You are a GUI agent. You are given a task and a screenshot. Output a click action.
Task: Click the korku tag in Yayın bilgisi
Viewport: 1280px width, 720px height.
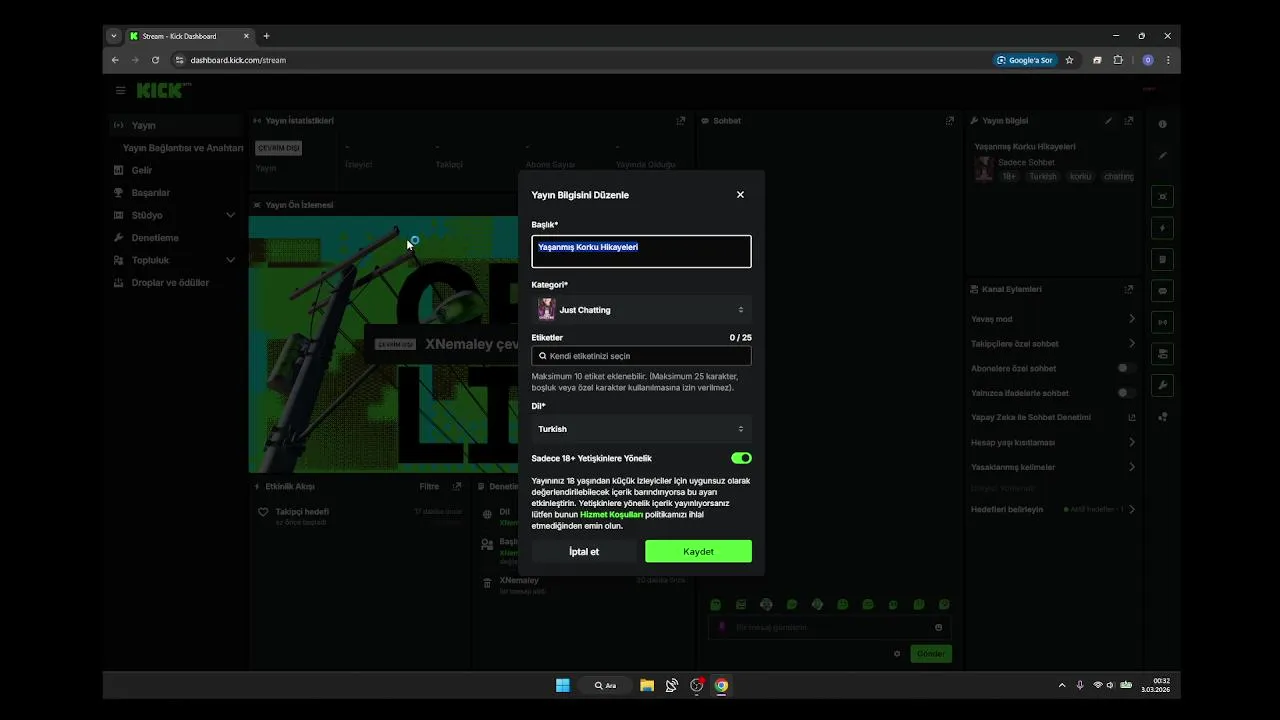click(x=1080, y=177)
